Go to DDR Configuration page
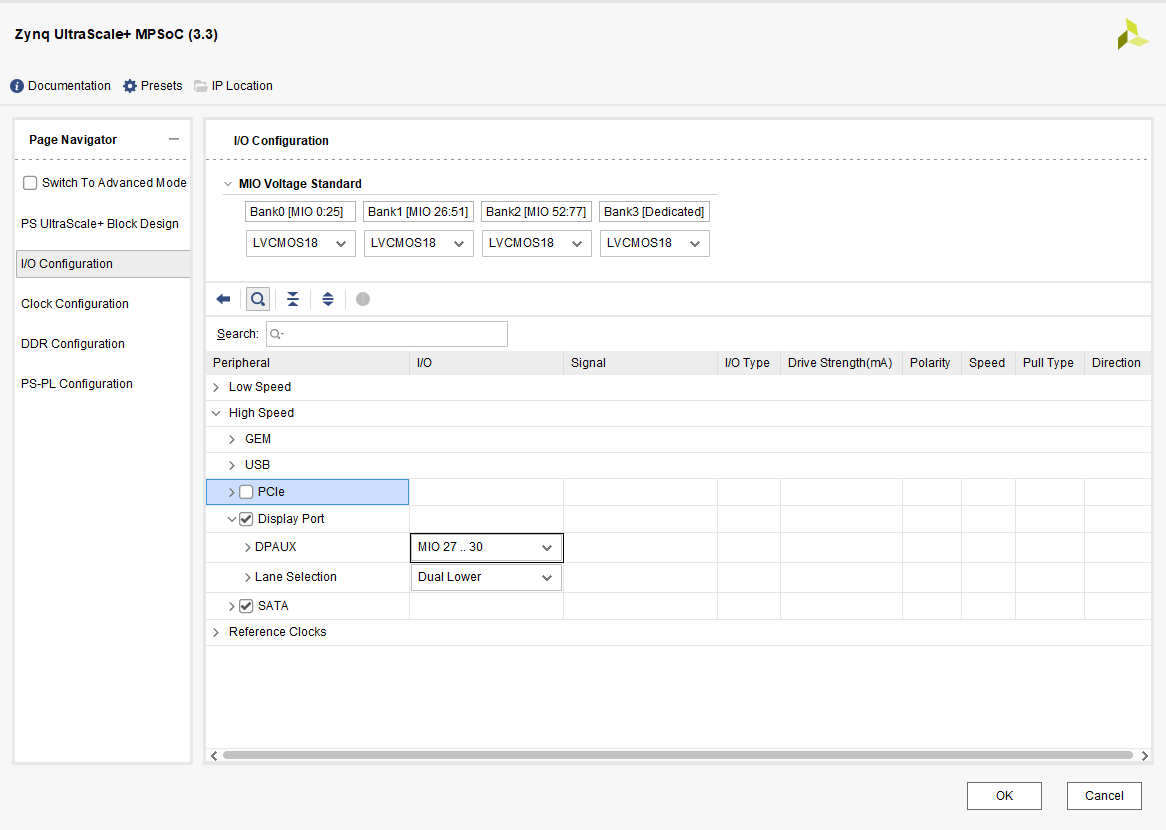The image size is (1166, 830). (73, 344)
